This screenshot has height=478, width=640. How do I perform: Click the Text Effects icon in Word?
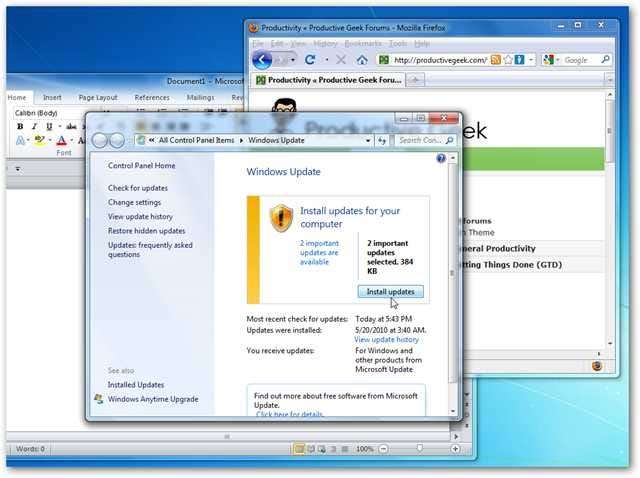click(x=20, y=140)
